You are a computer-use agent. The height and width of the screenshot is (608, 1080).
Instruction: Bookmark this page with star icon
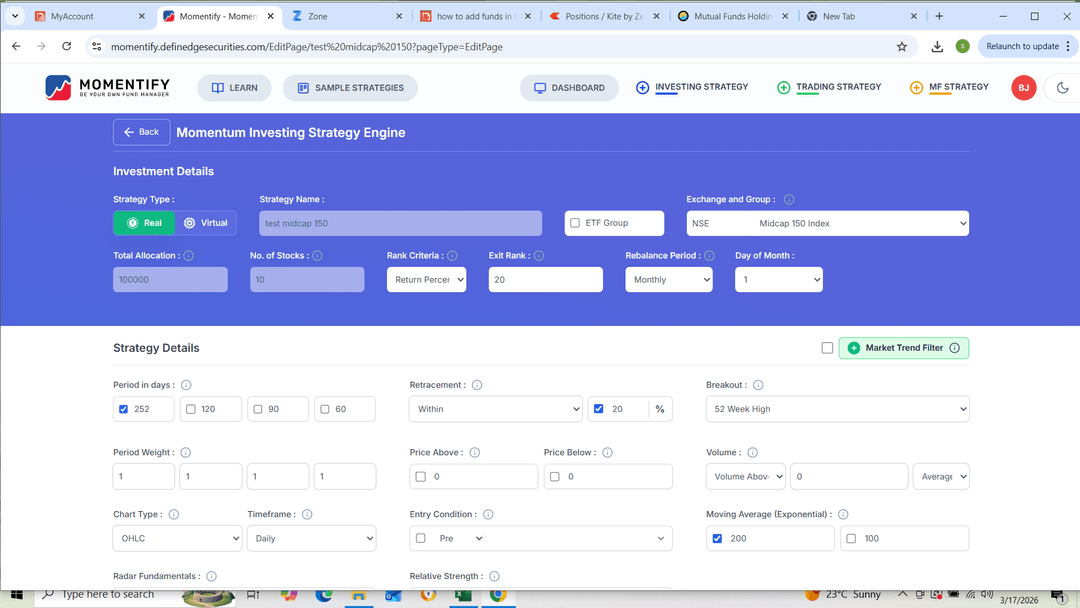coord(902,47)
